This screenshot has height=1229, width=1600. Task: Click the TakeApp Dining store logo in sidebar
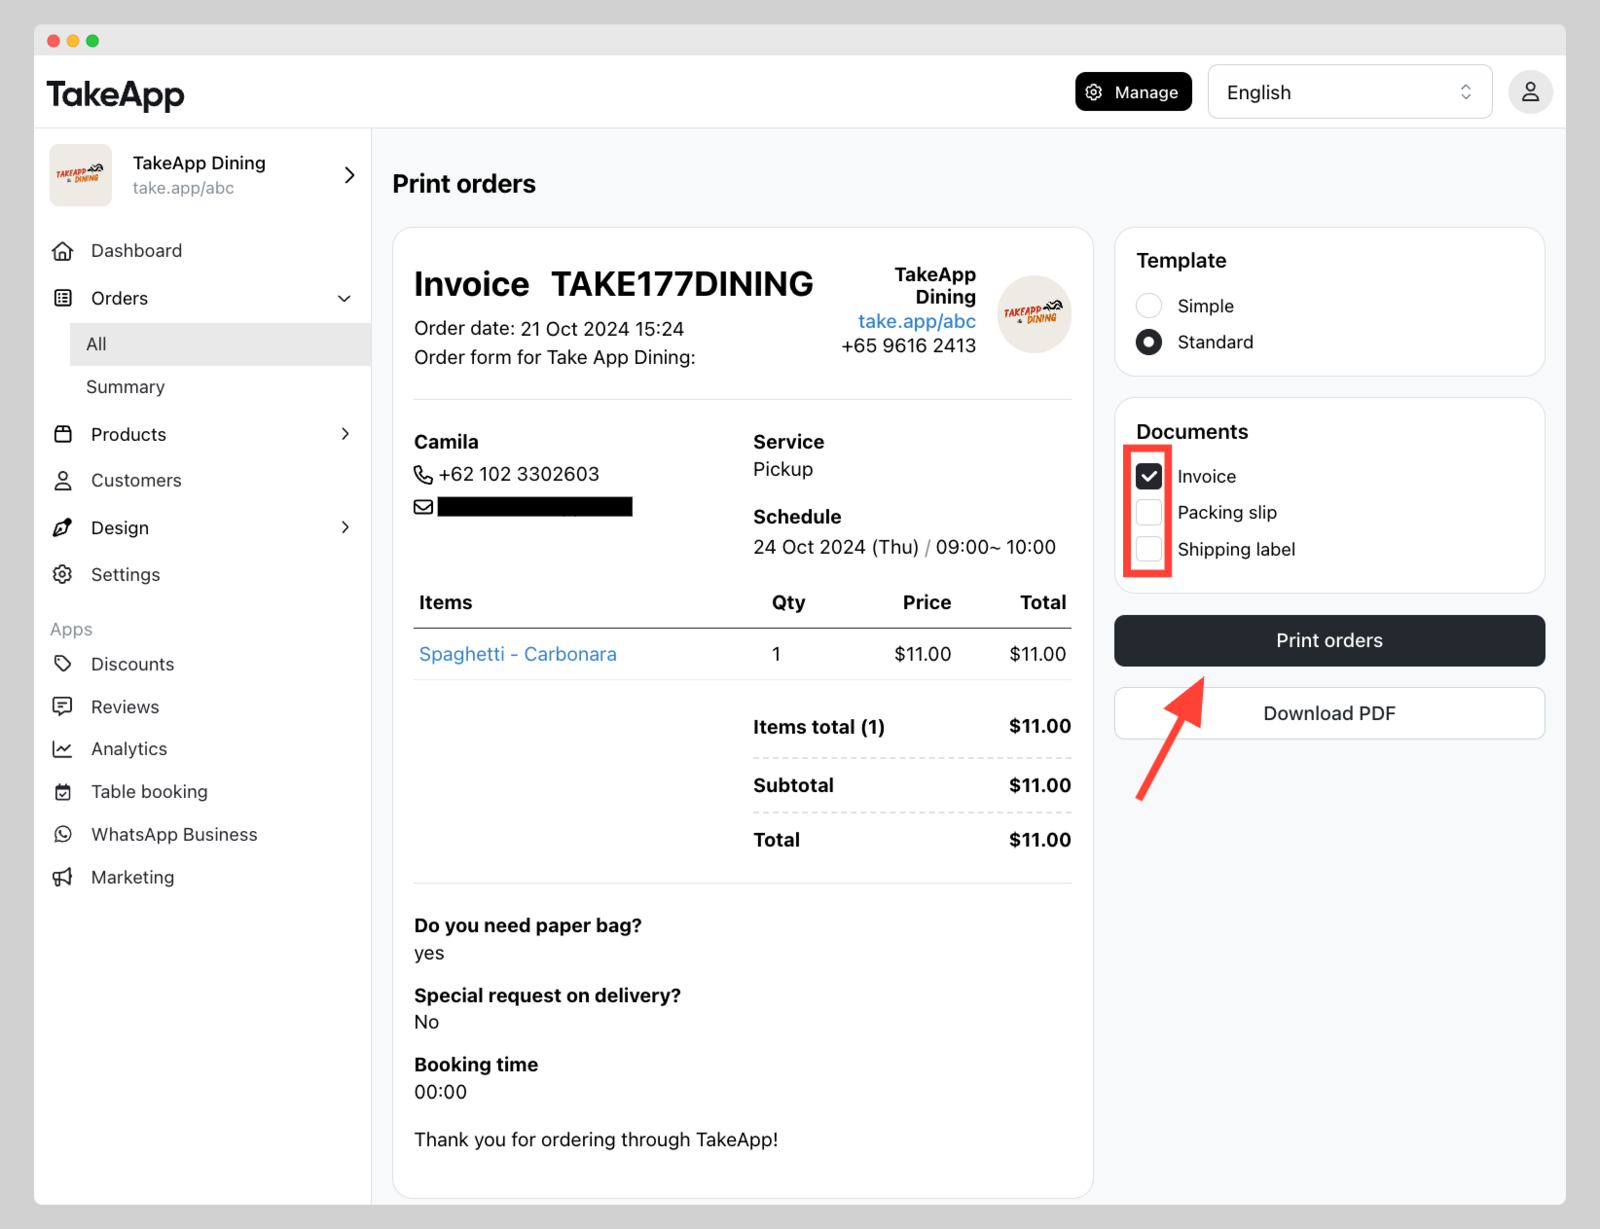pos(81,175)
